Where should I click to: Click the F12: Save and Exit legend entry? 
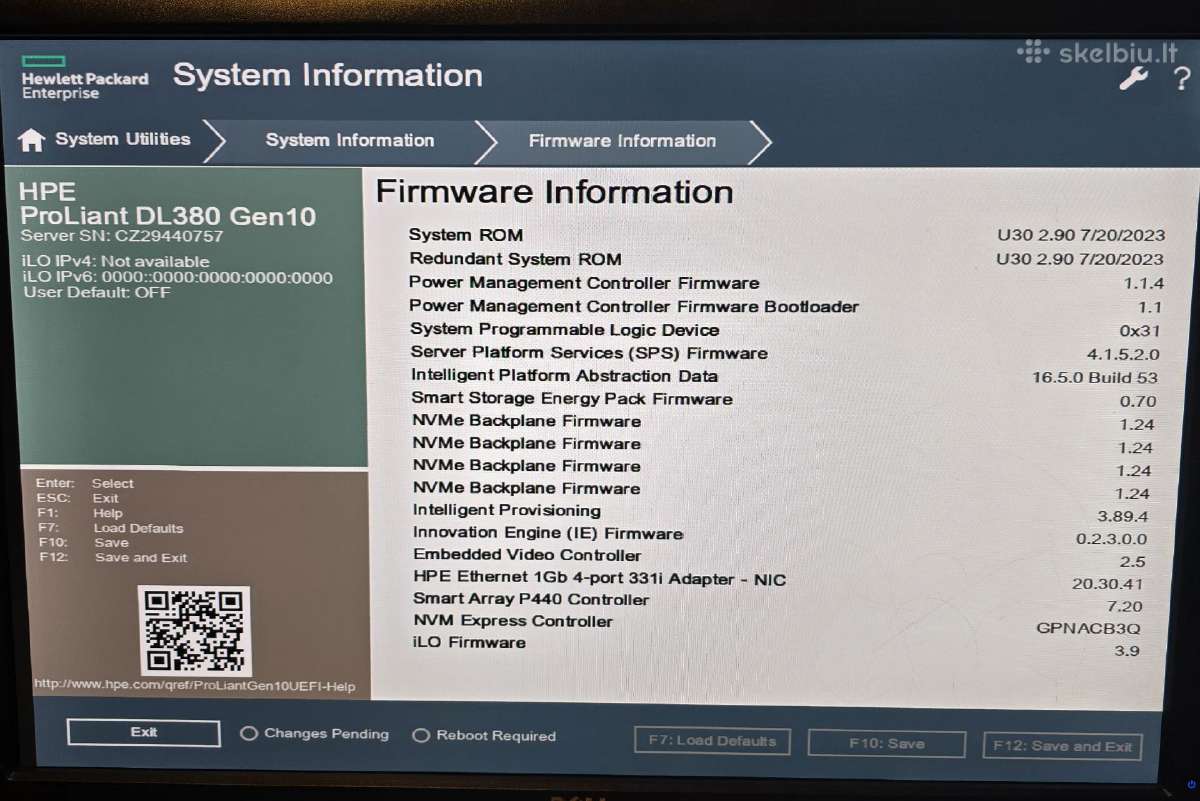point(113,558)
